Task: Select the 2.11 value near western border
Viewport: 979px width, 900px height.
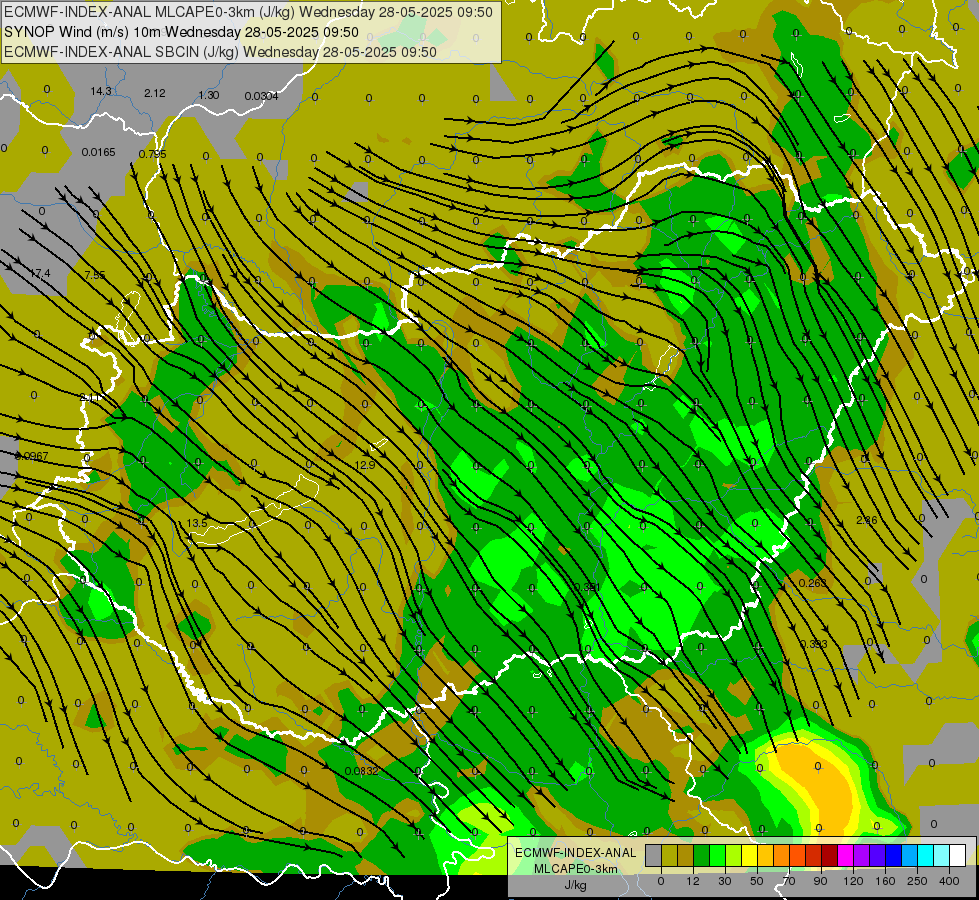Action: (90, 398)
